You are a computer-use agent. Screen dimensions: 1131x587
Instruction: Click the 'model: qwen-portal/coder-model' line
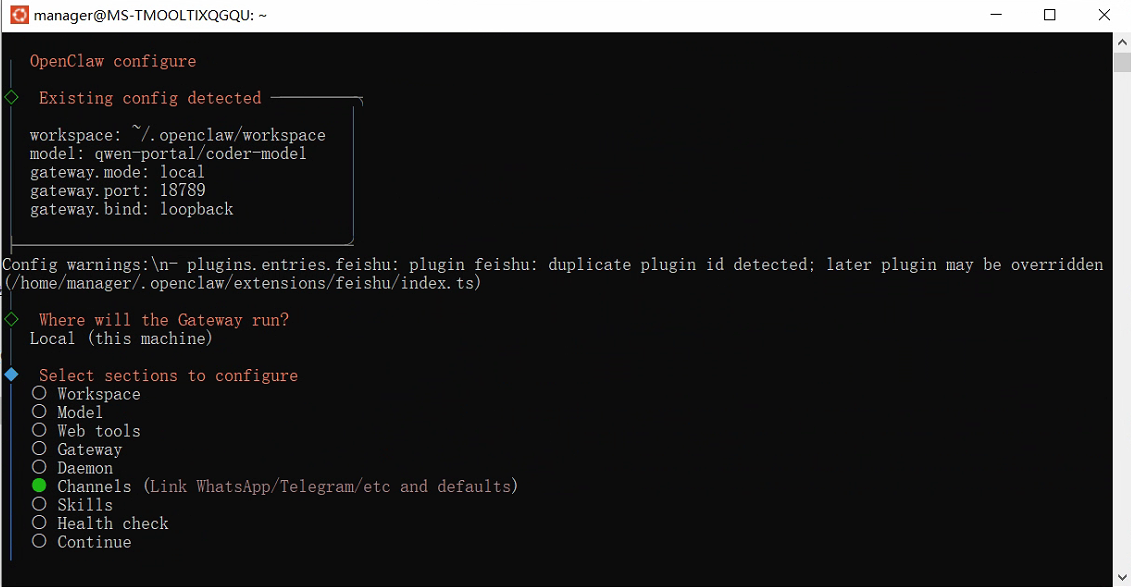[x=168, y=154]
